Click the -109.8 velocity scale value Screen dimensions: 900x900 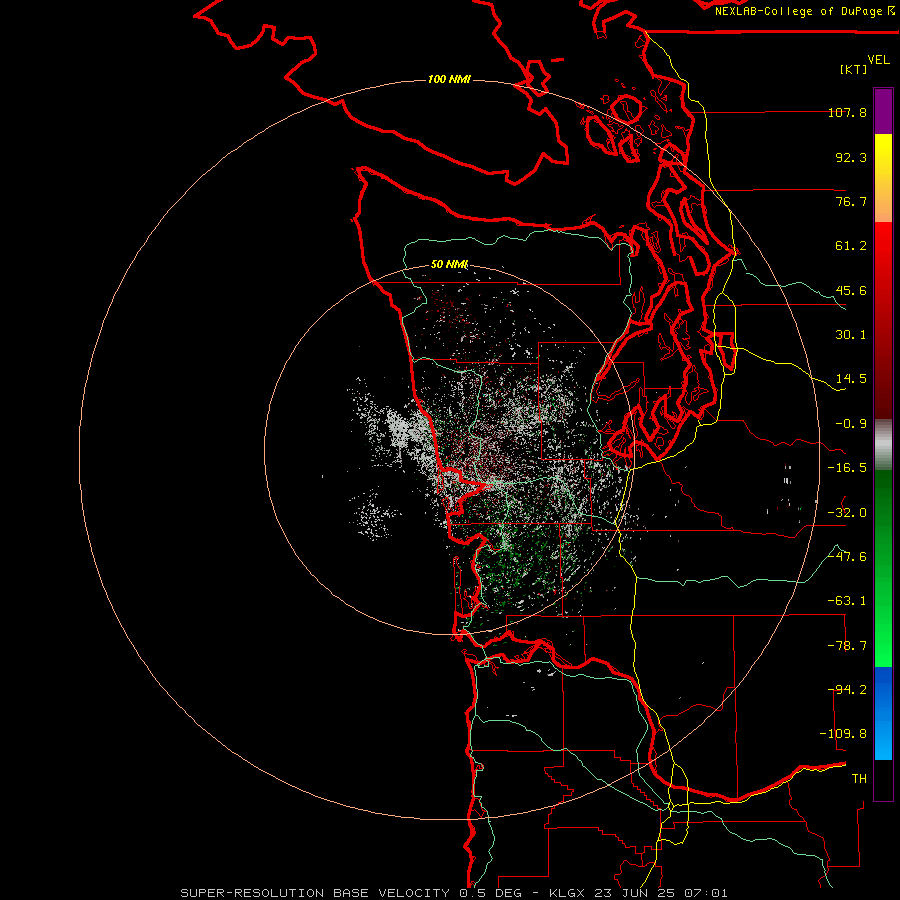[843, 734]
